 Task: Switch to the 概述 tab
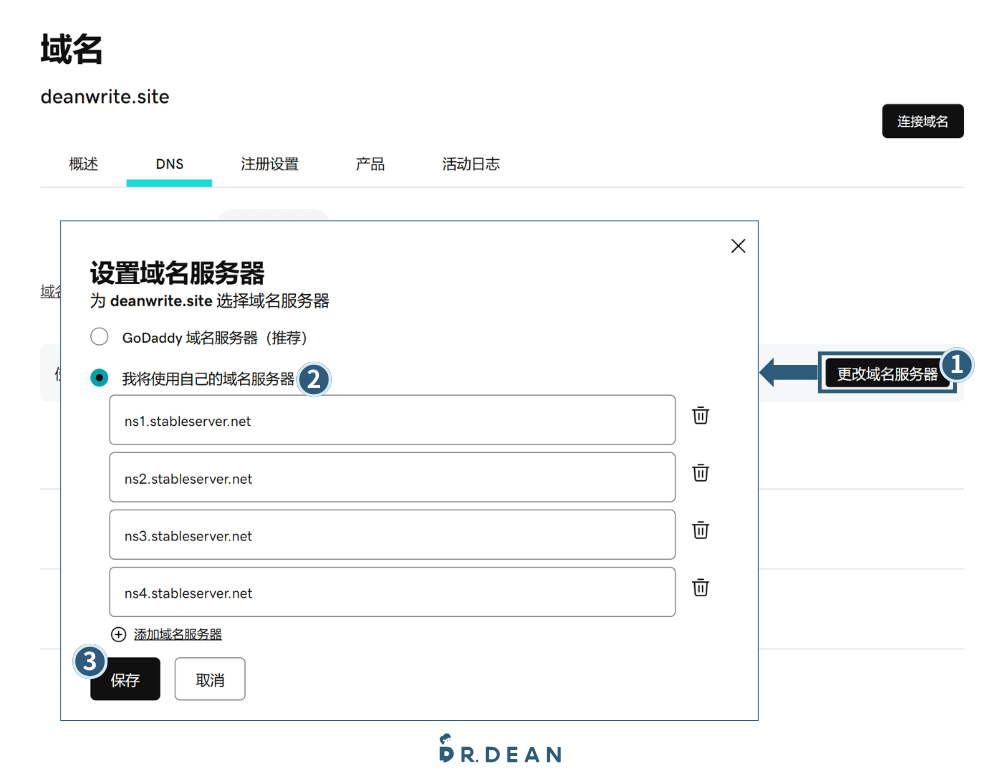click(x=82, y=163)
